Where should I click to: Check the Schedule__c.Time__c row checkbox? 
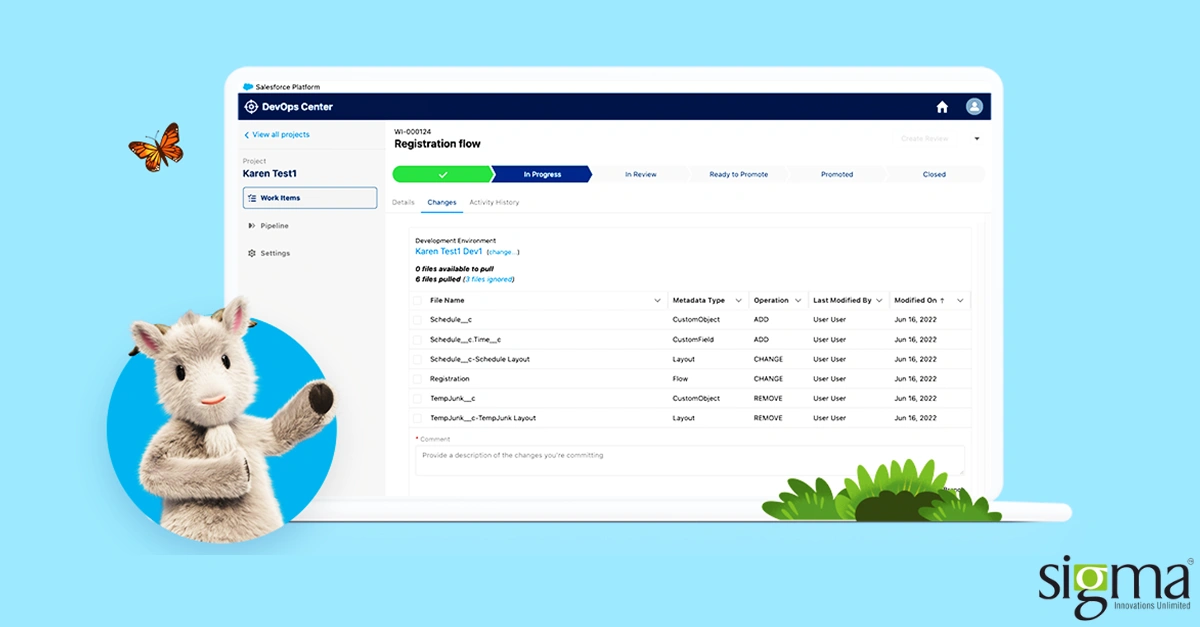tap(417, 340)
